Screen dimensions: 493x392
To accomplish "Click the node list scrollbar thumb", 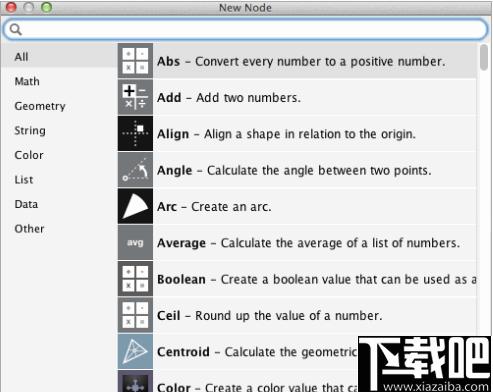I will pos(484,58).
